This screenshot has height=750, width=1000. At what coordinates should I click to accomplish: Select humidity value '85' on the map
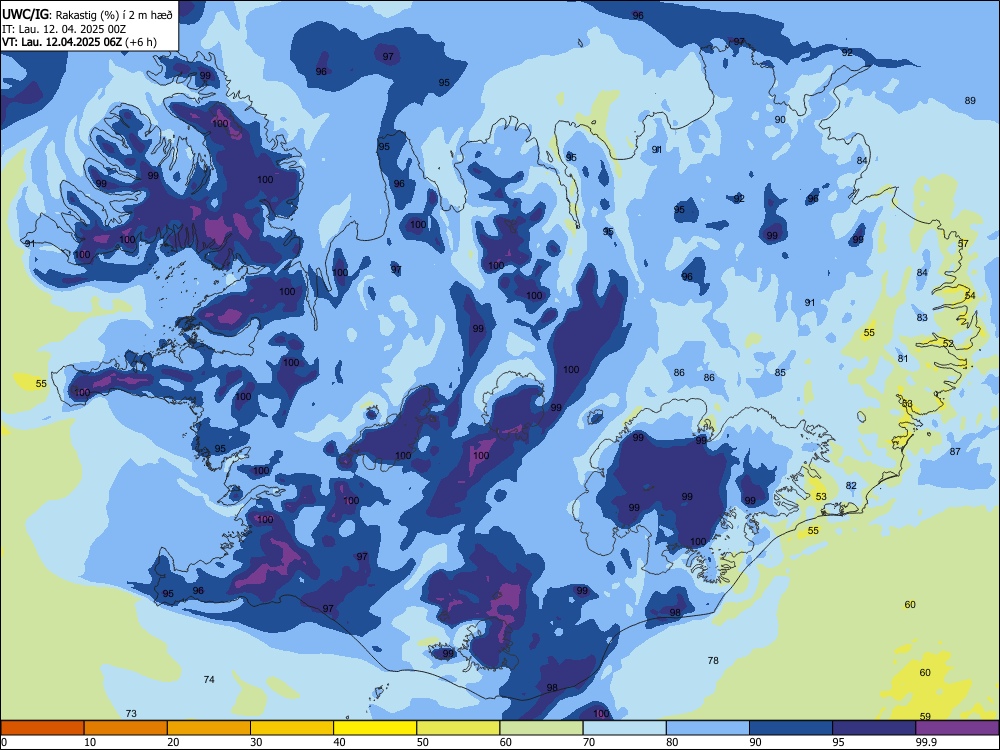(x=780, y=372)
